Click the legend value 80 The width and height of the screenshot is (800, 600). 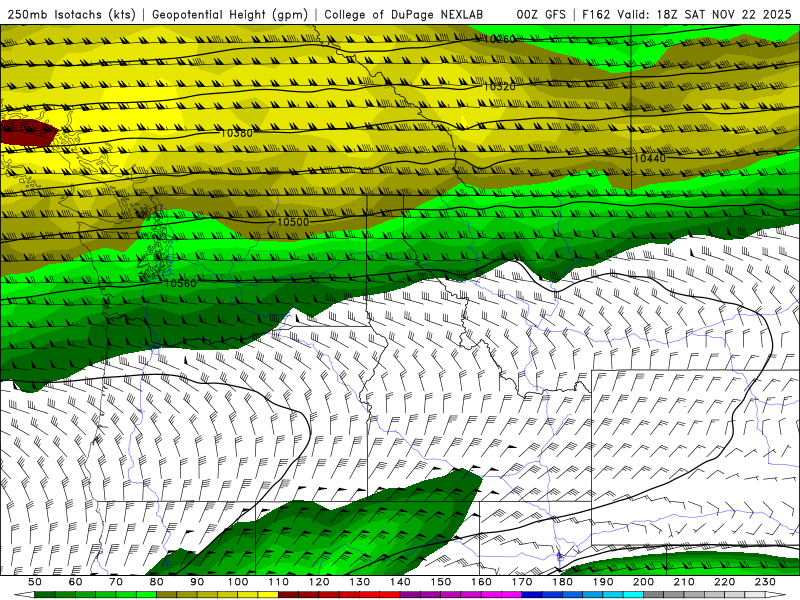pos(157,582)
